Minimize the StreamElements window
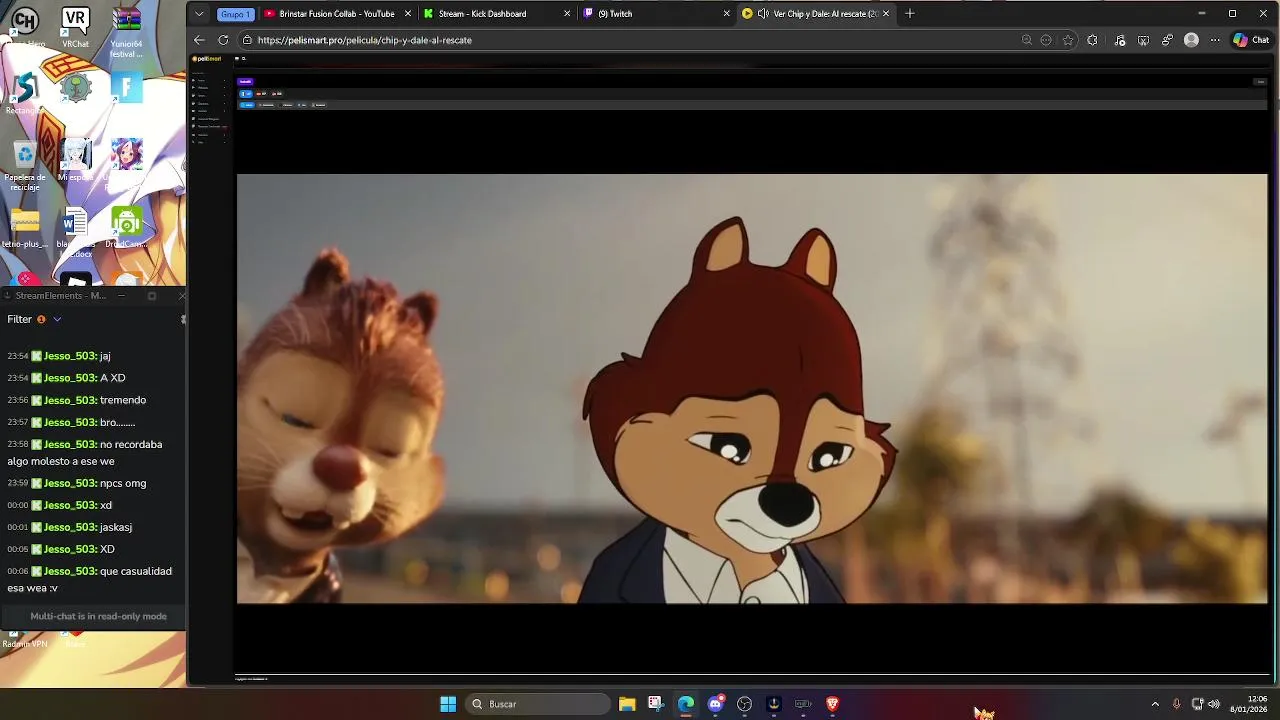The height and width of the screenshot is (720, 1280). coord(122,296)
